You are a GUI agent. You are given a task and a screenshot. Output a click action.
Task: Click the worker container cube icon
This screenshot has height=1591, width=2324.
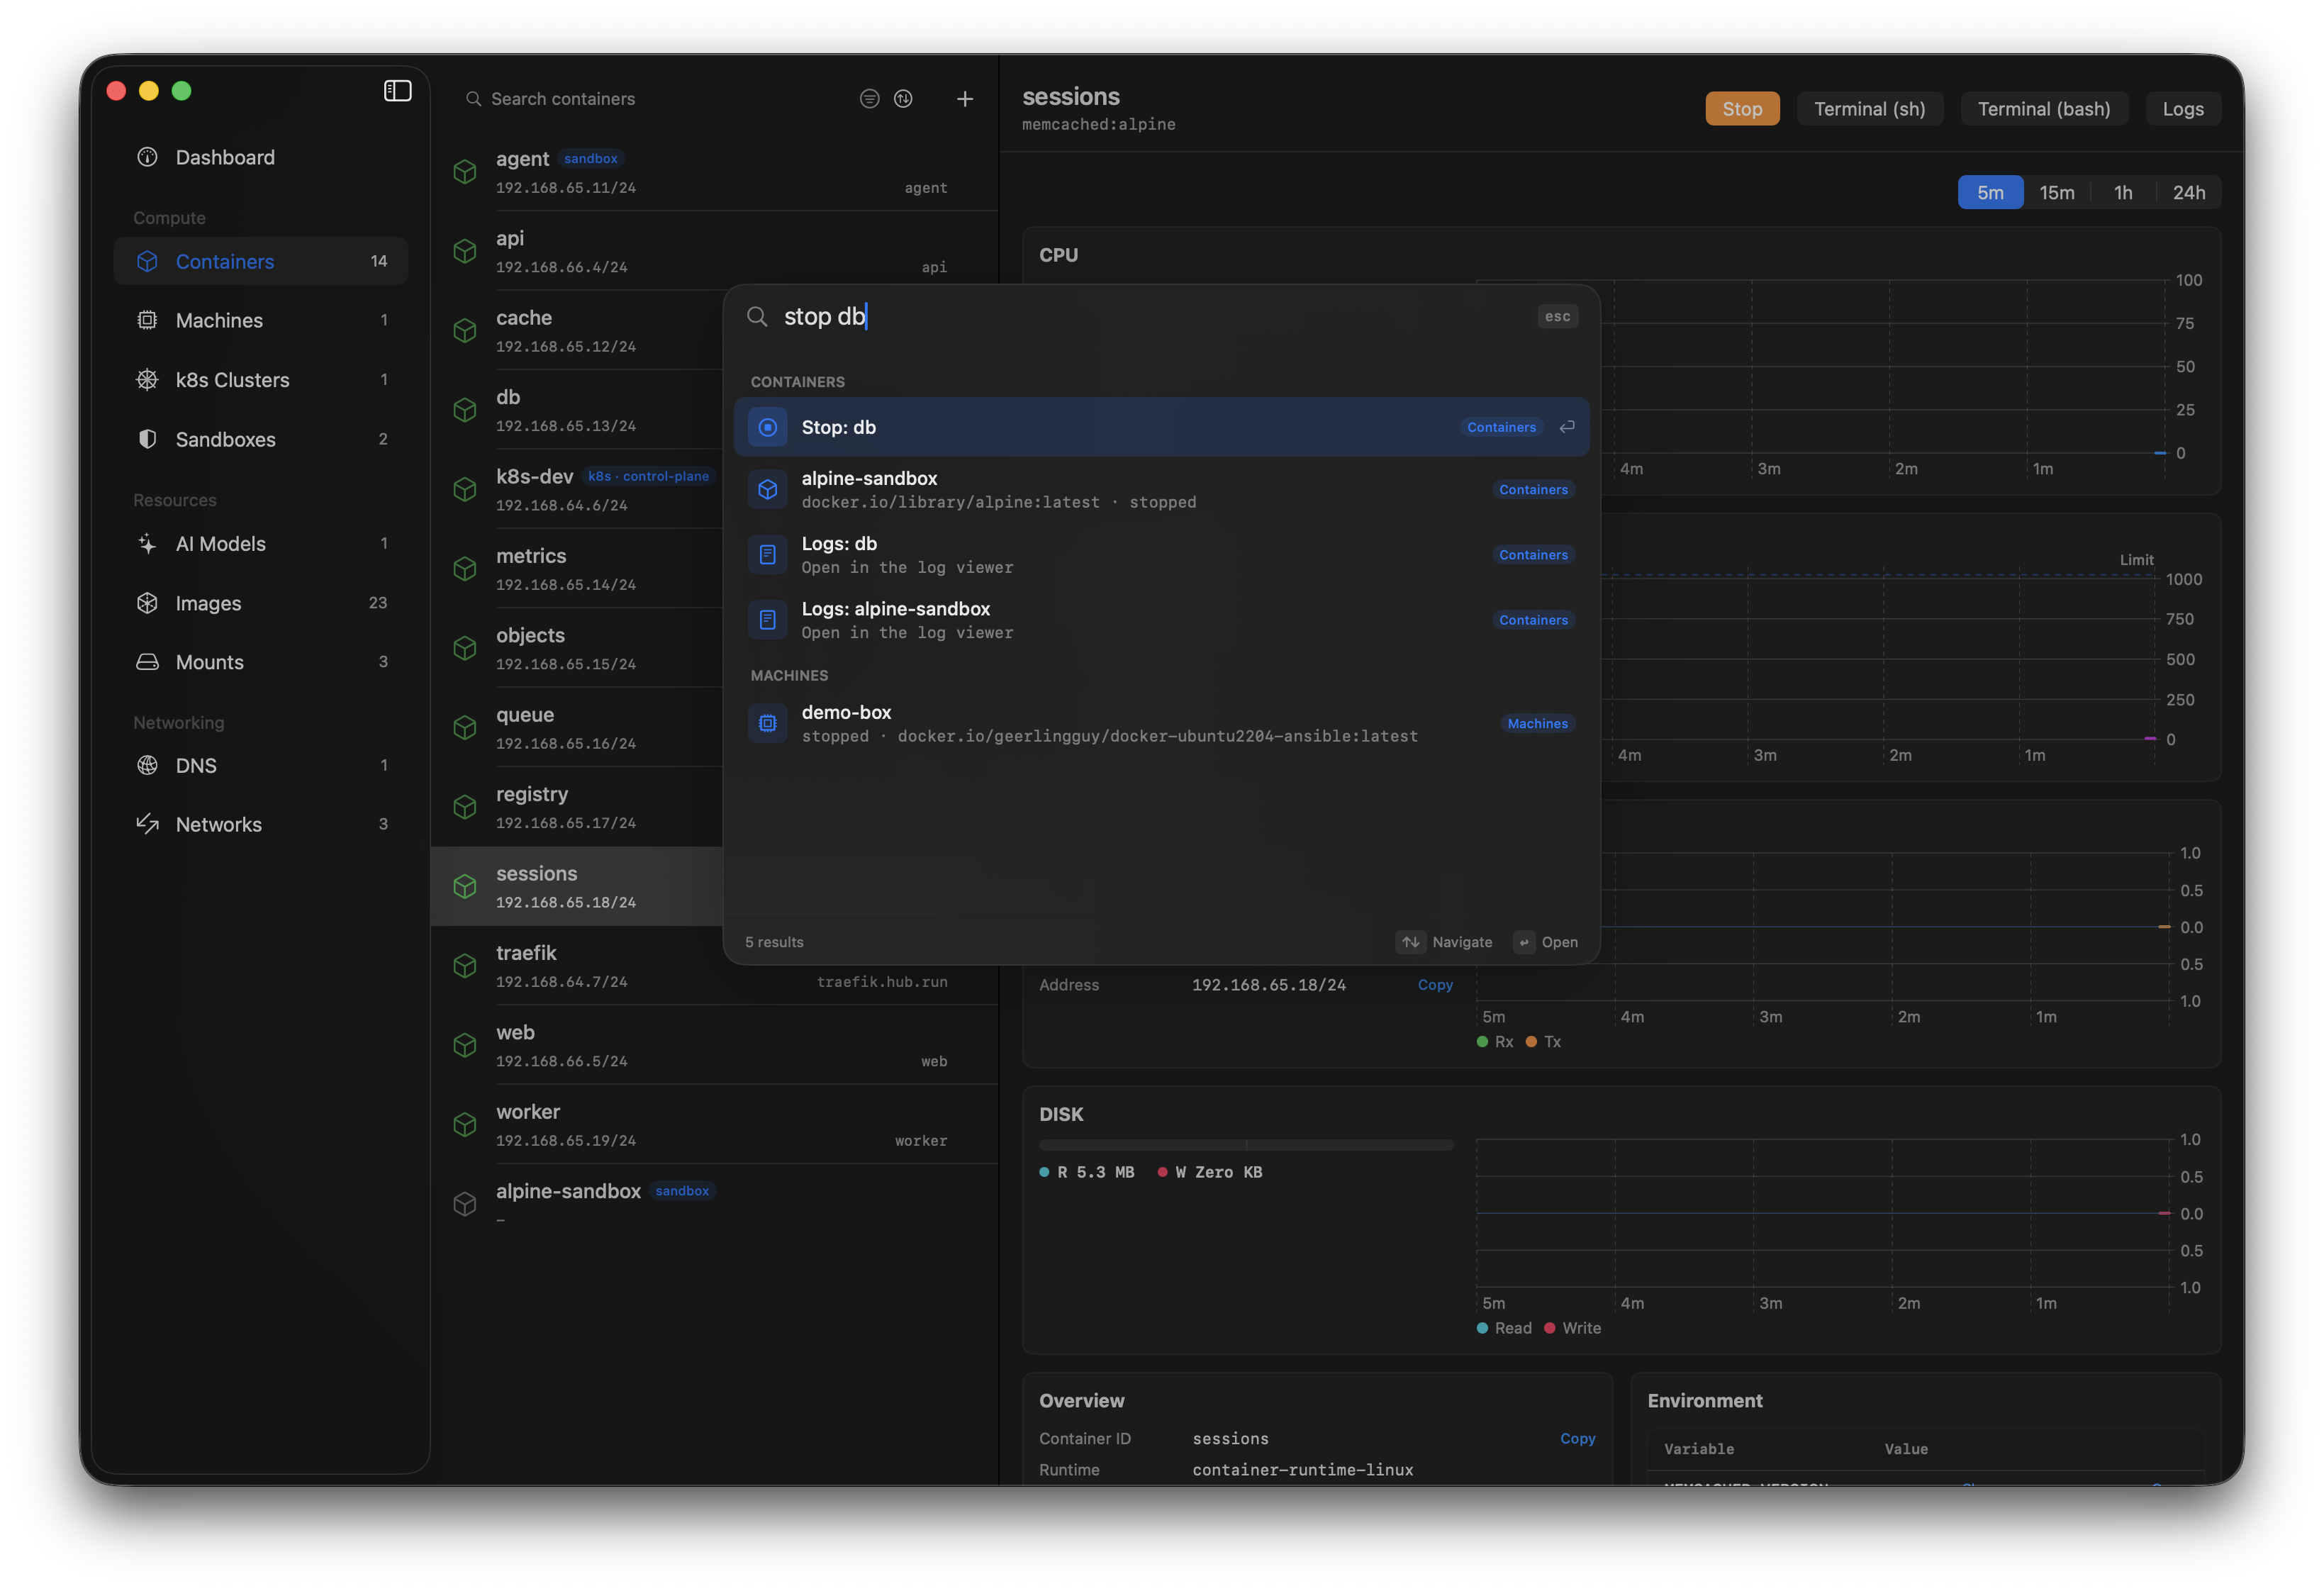(465, 1125)
